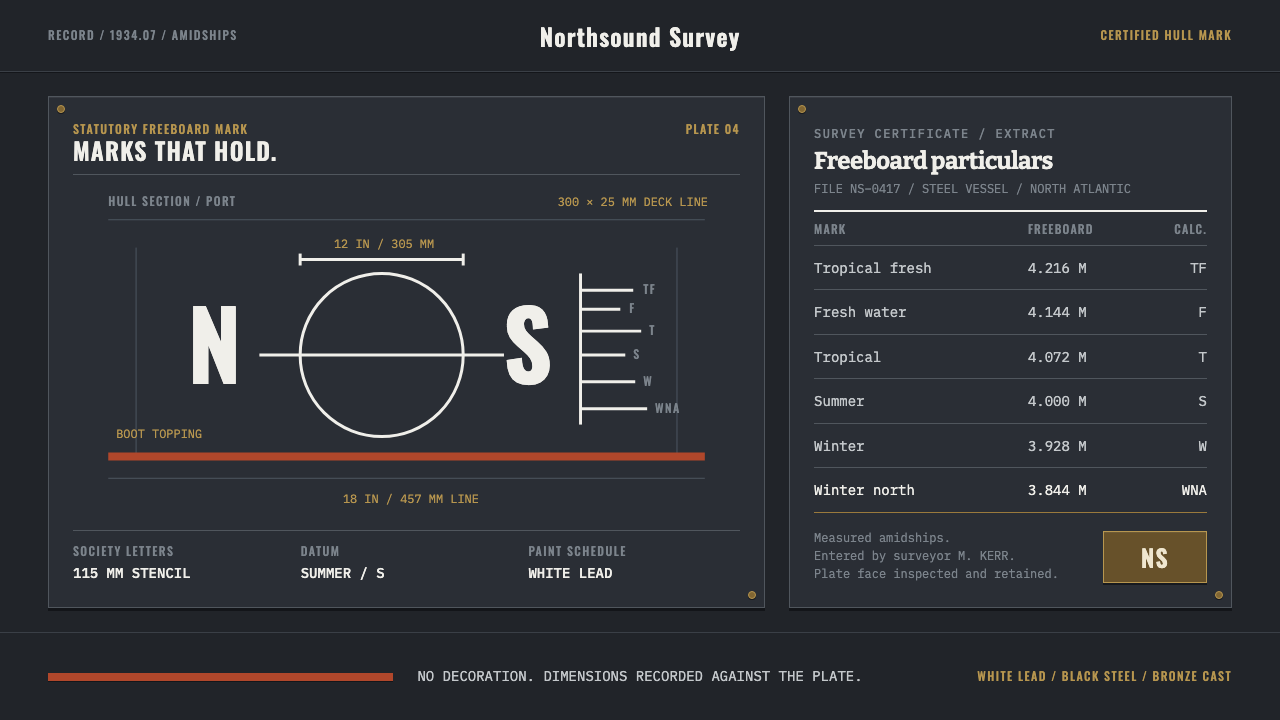Click the MARK column header
The width and height of the screenshot is (1280, 720).
(830, 229)
